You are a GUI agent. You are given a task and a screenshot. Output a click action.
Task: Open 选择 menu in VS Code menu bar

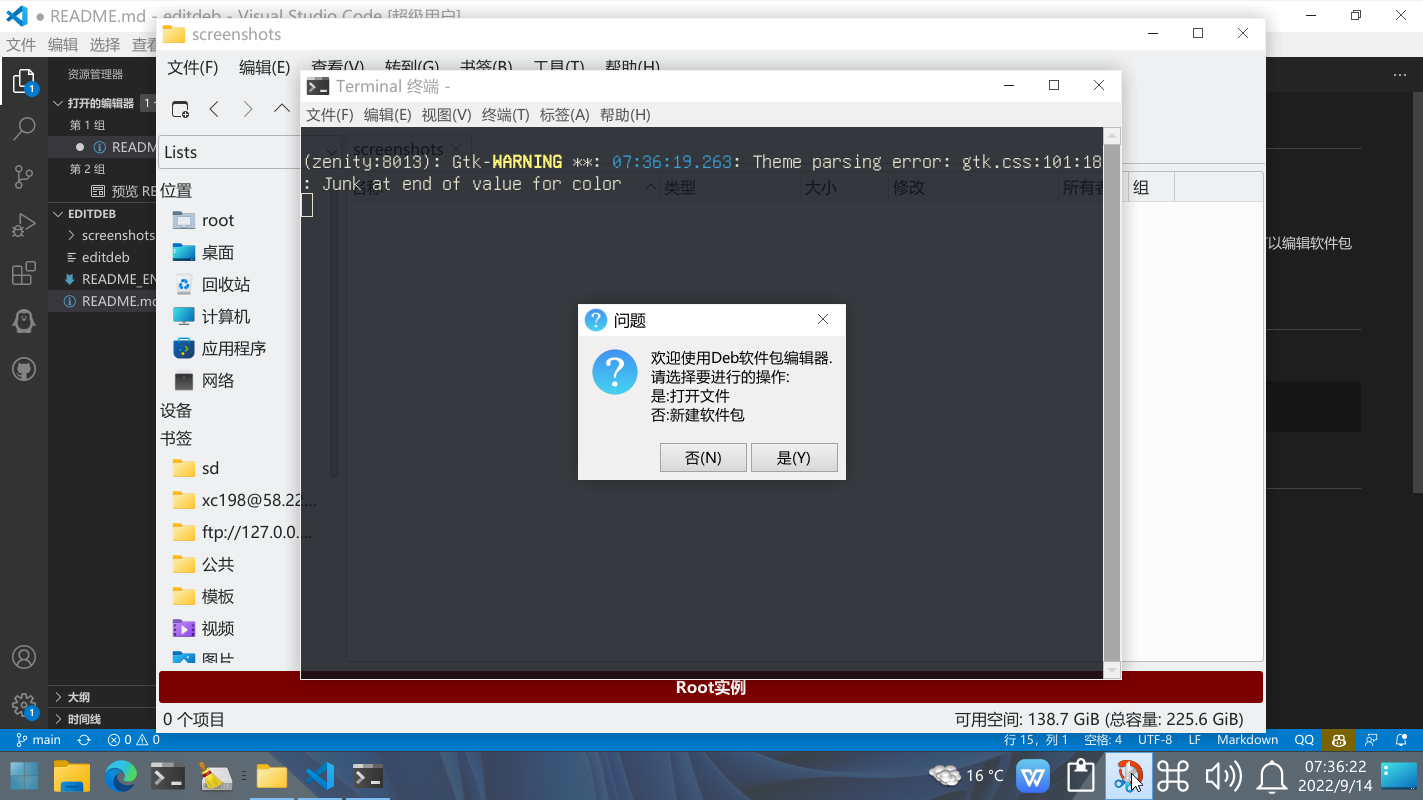105,45
